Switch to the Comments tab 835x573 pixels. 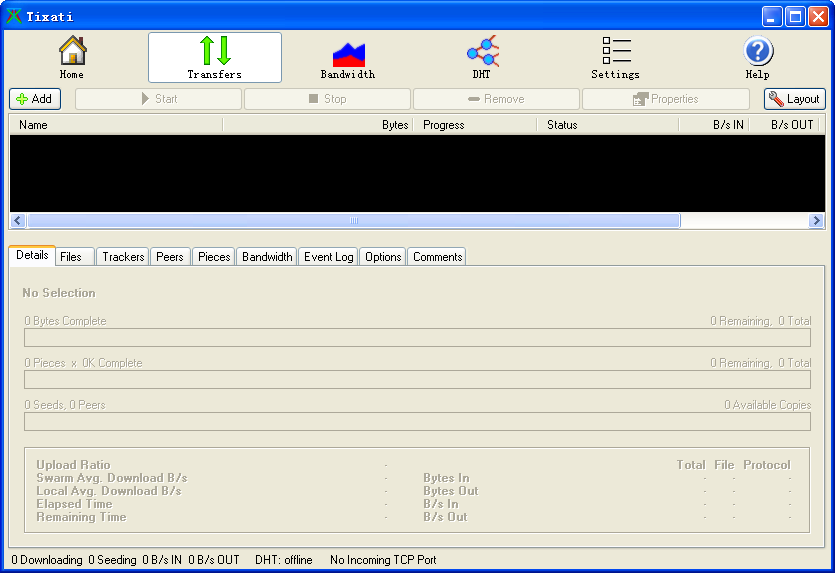pyautogui.click(x=437, y=257)
